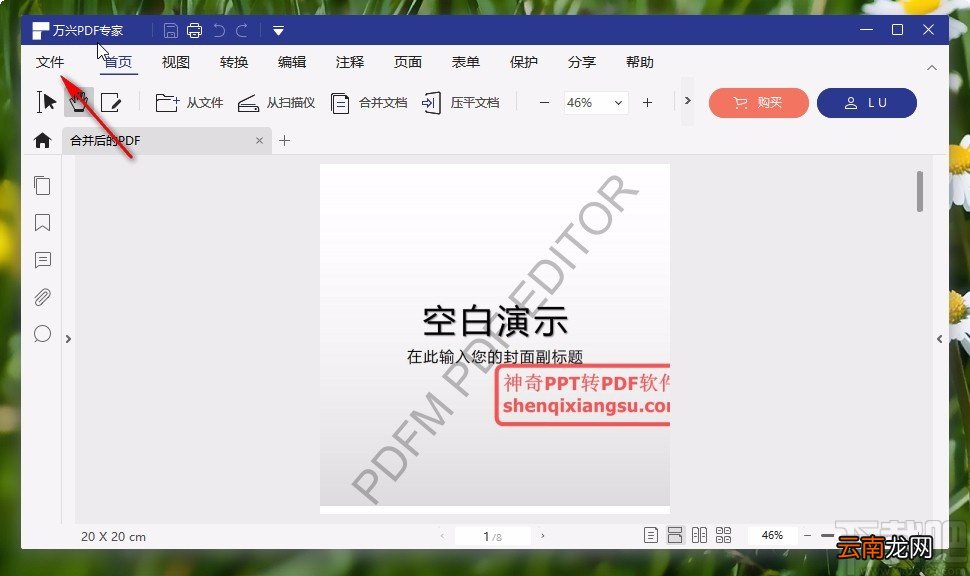Switch to the 页面 tab
970x576 pixels.
click(408, 62)
